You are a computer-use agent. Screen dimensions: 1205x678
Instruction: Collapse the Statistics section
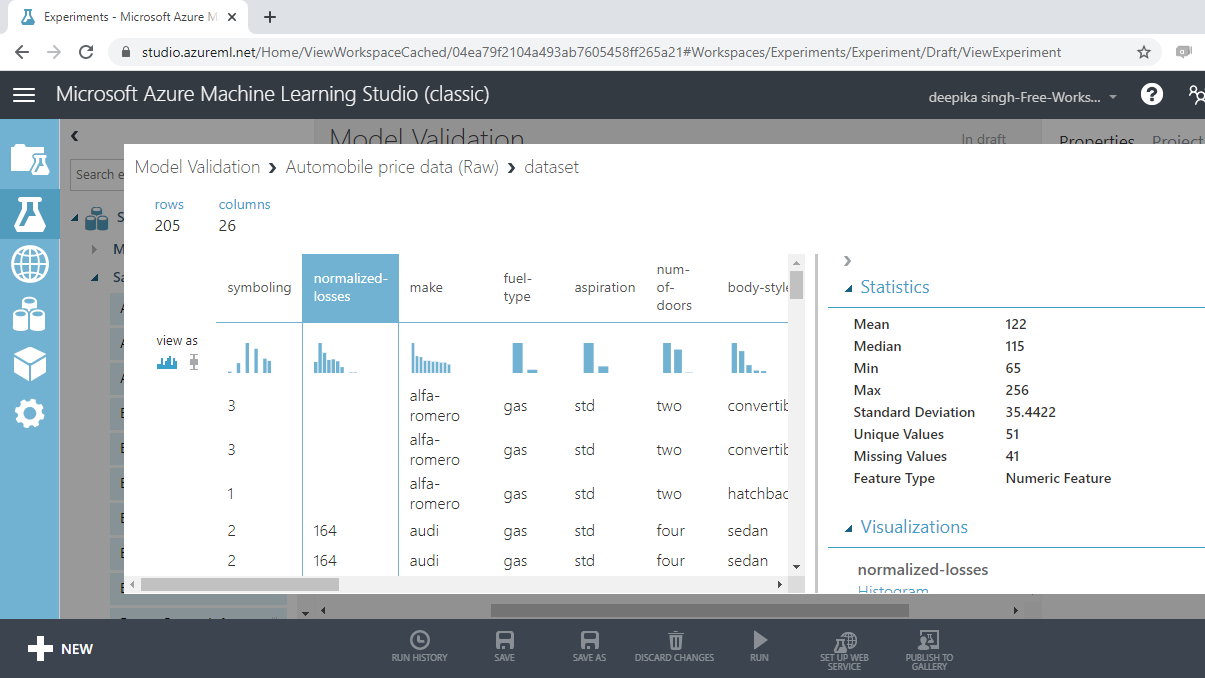pyautogui.click(x=849, y=288)
